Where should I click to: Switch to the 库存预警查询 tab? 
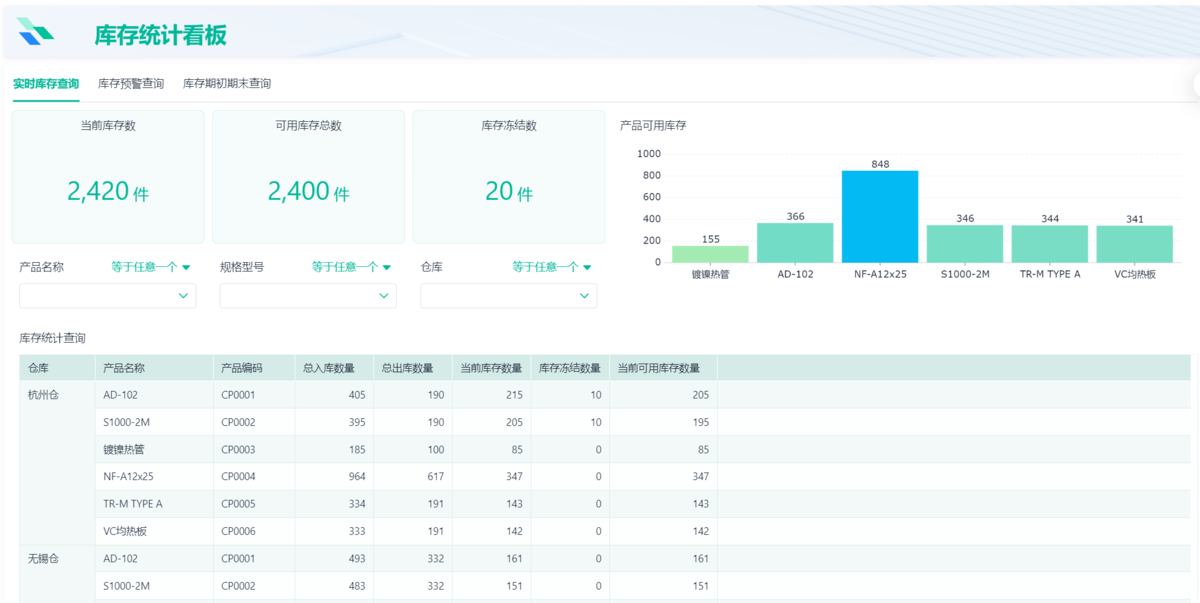tap(130, 84)
